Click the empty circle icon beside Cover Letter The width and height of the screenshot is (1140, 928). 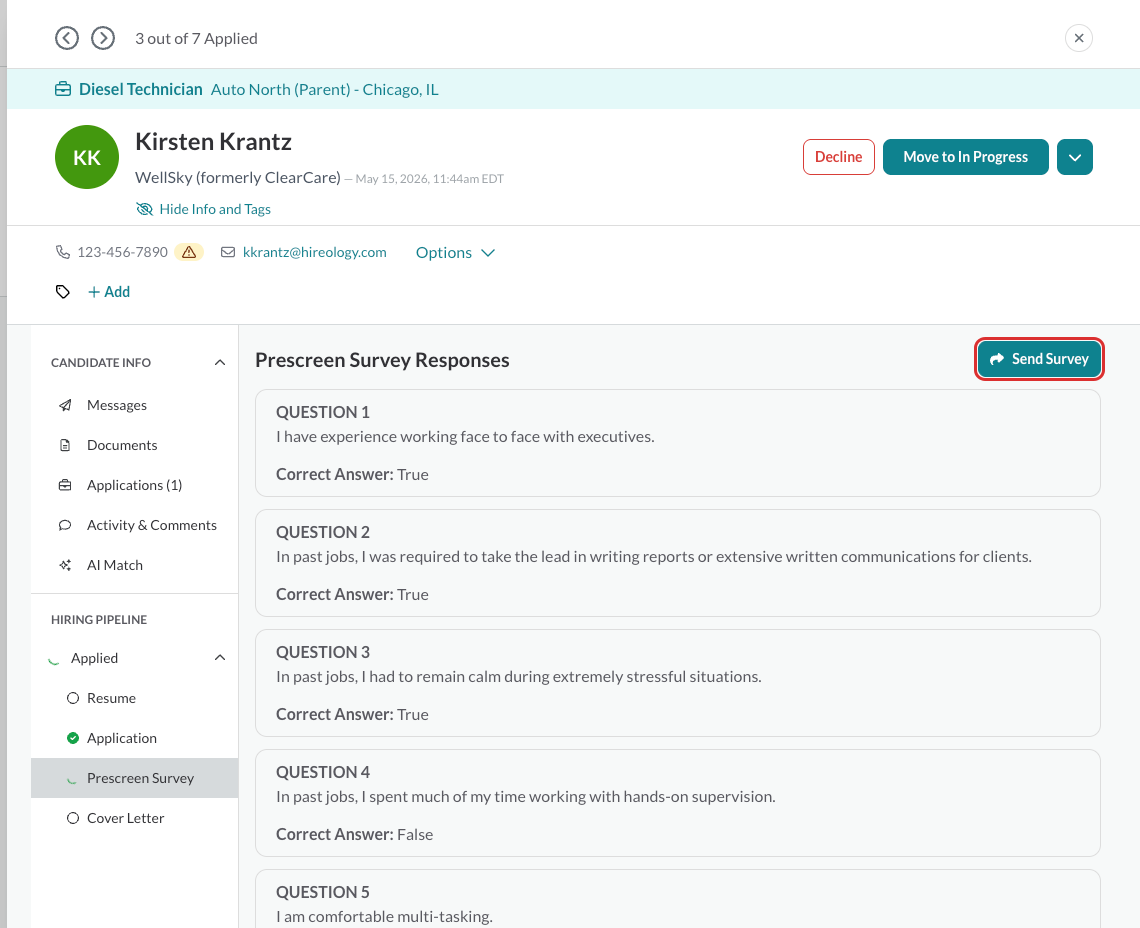click(73, 818)
